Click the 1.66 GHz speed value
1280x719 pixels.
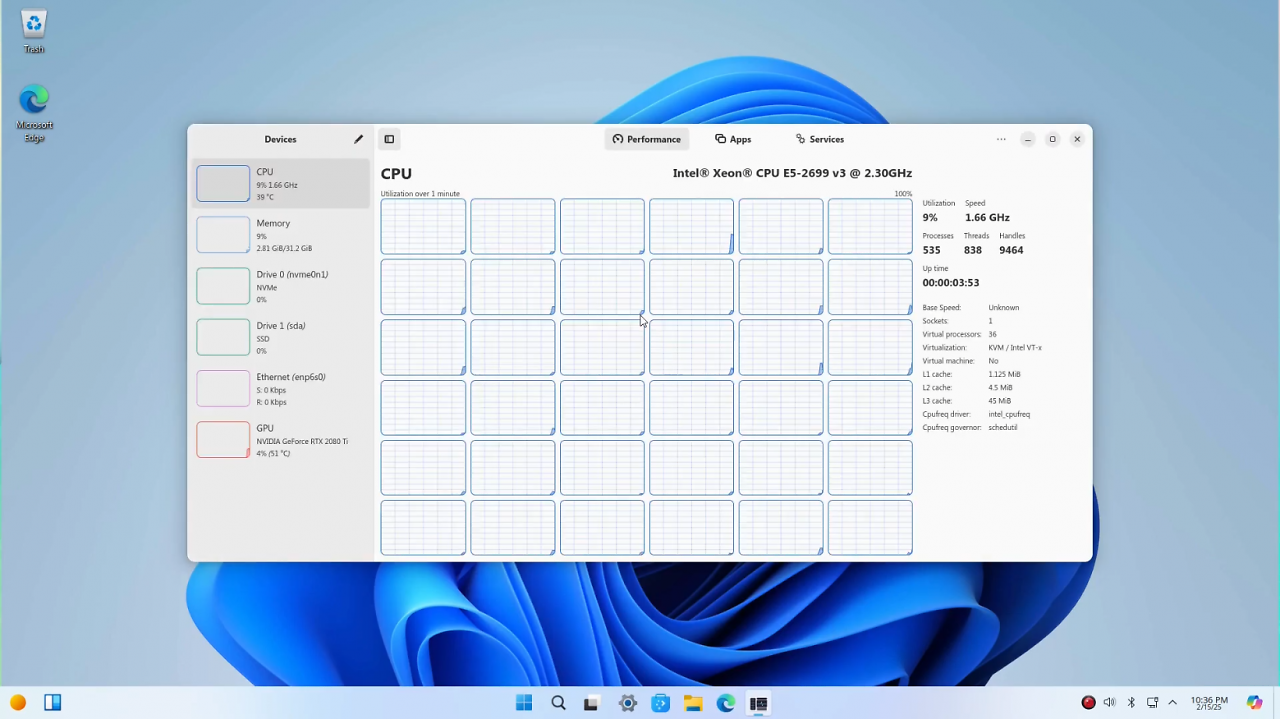point(987,217)
